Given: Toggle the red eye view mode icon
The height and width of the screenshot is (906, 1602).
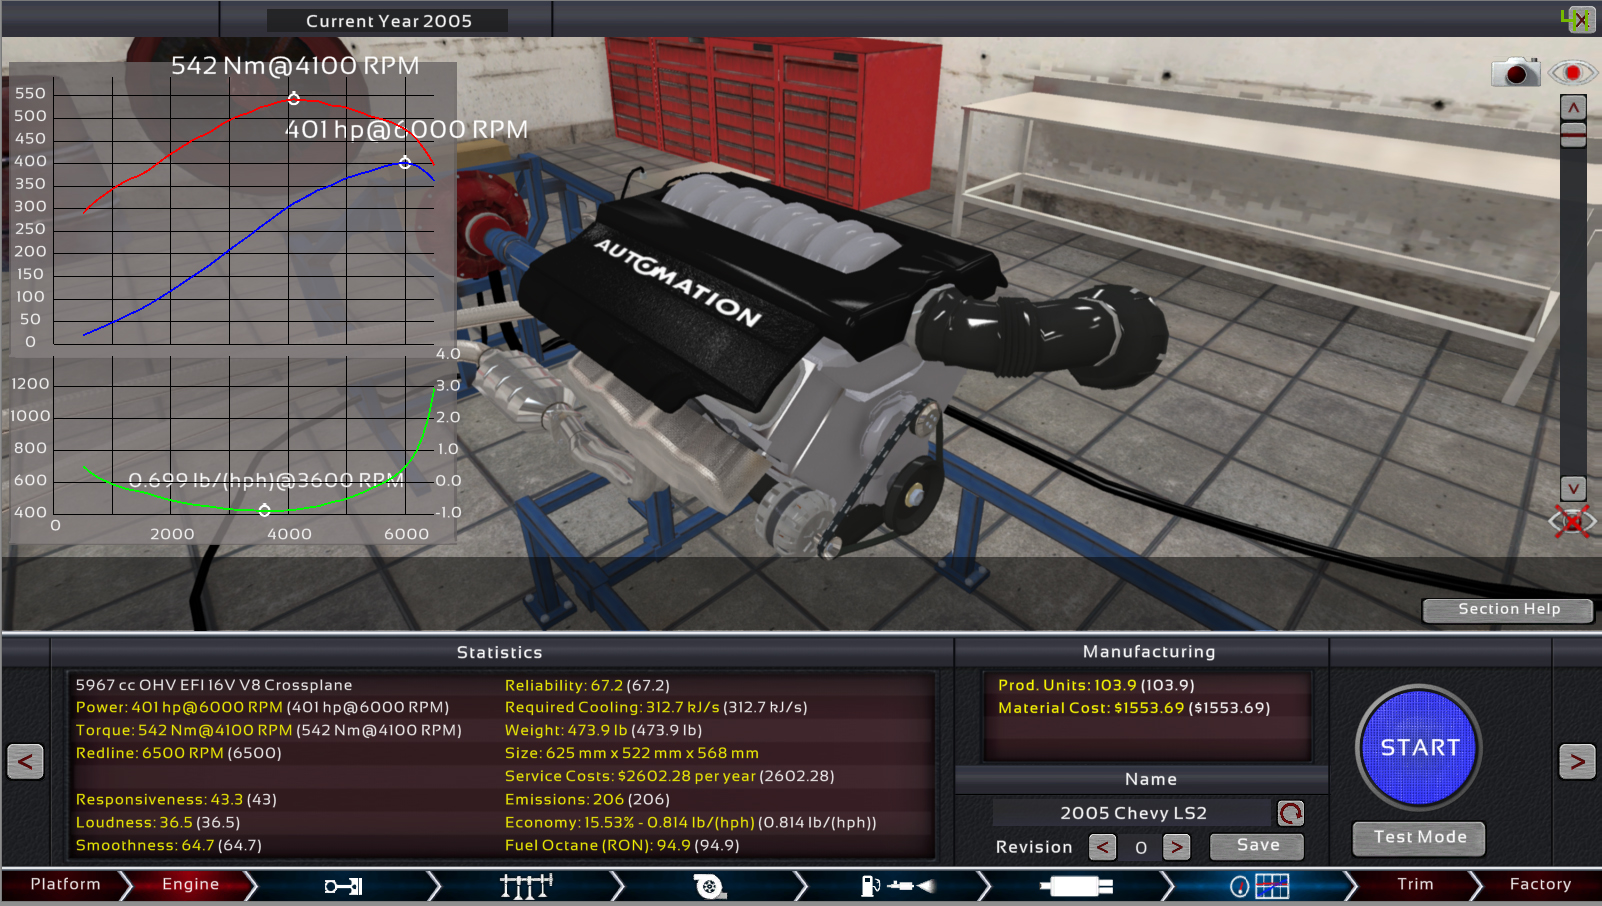Looking at the screenshot, I should [x=1572, y=72].
